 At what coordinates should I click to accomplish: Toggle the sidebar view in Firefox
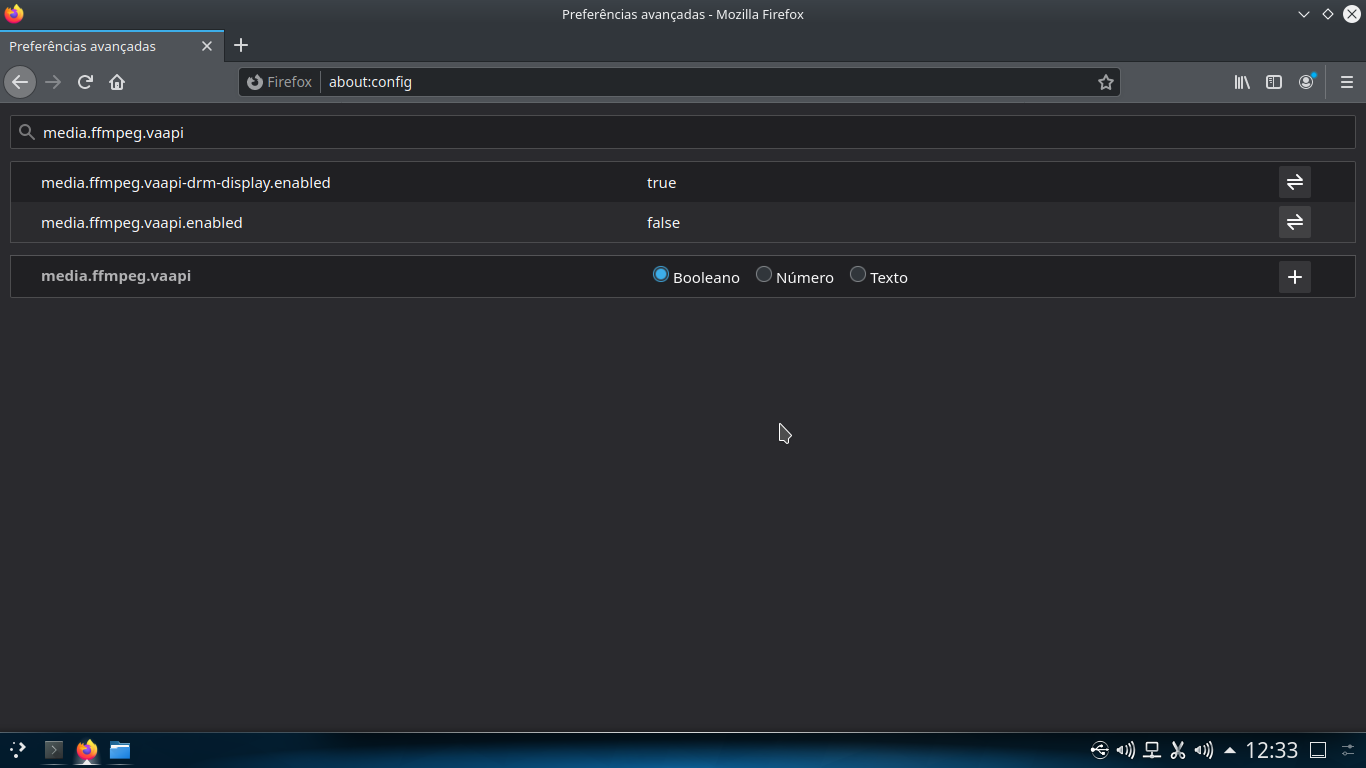pos(1274,82)
